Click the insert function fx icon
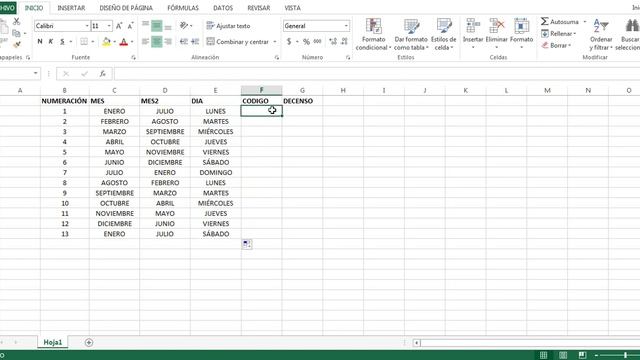This screenshot has height=360, width=640. click(102, 73)
